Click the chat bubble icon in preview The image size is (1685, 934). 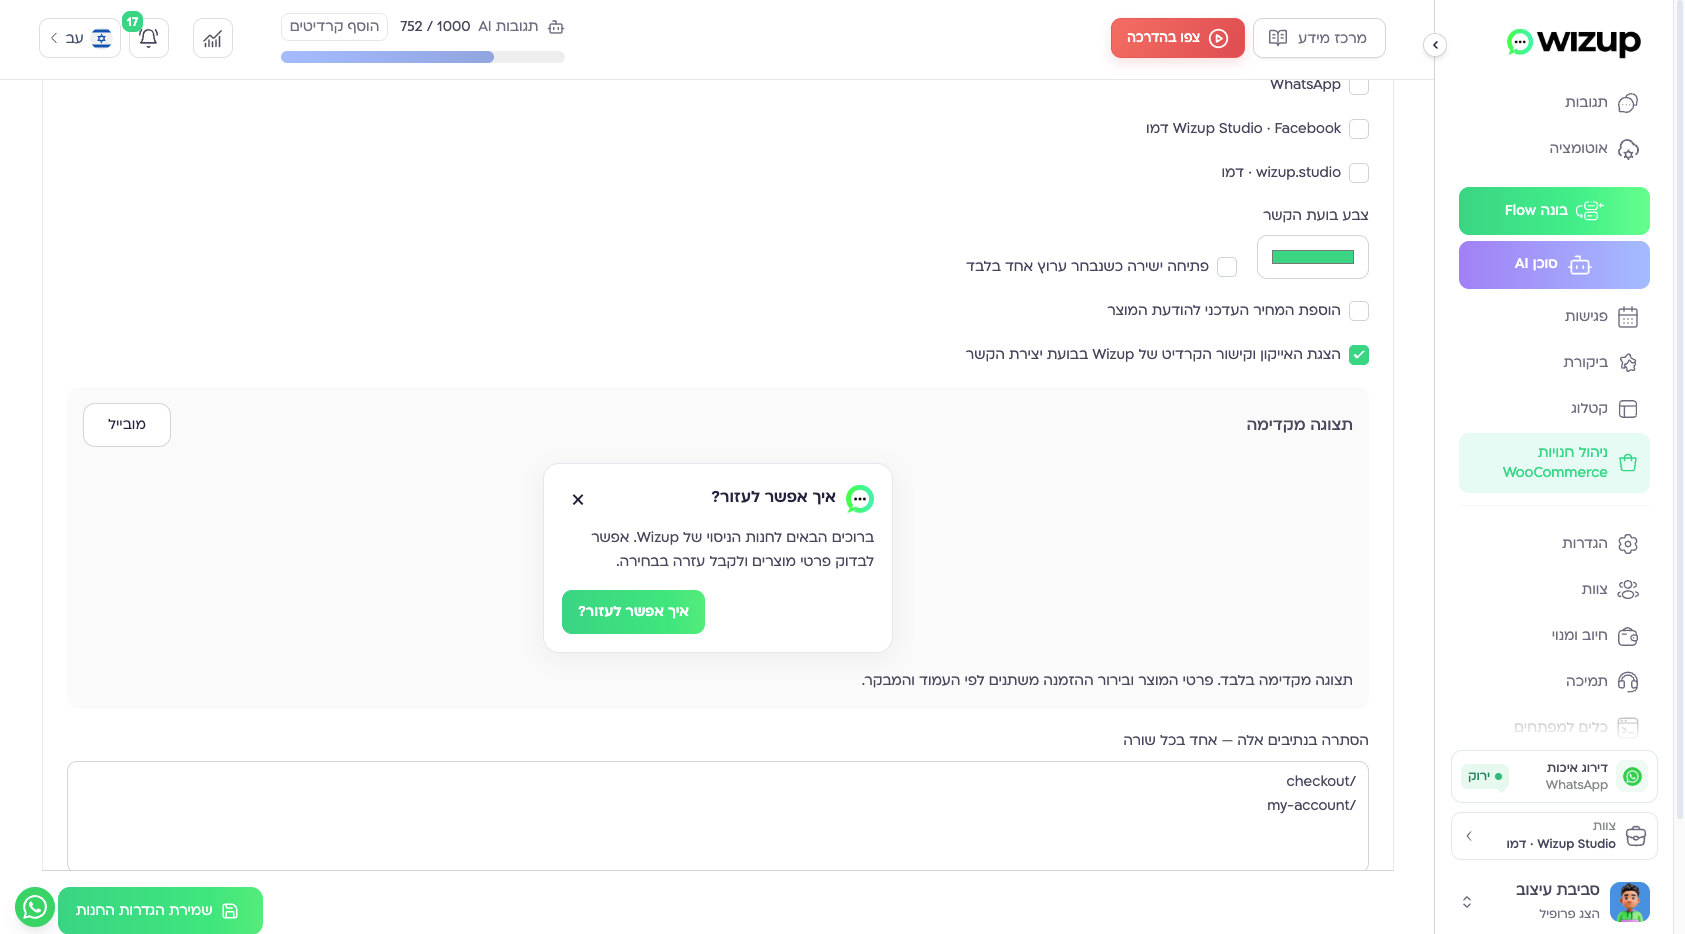tap(860, 498)
